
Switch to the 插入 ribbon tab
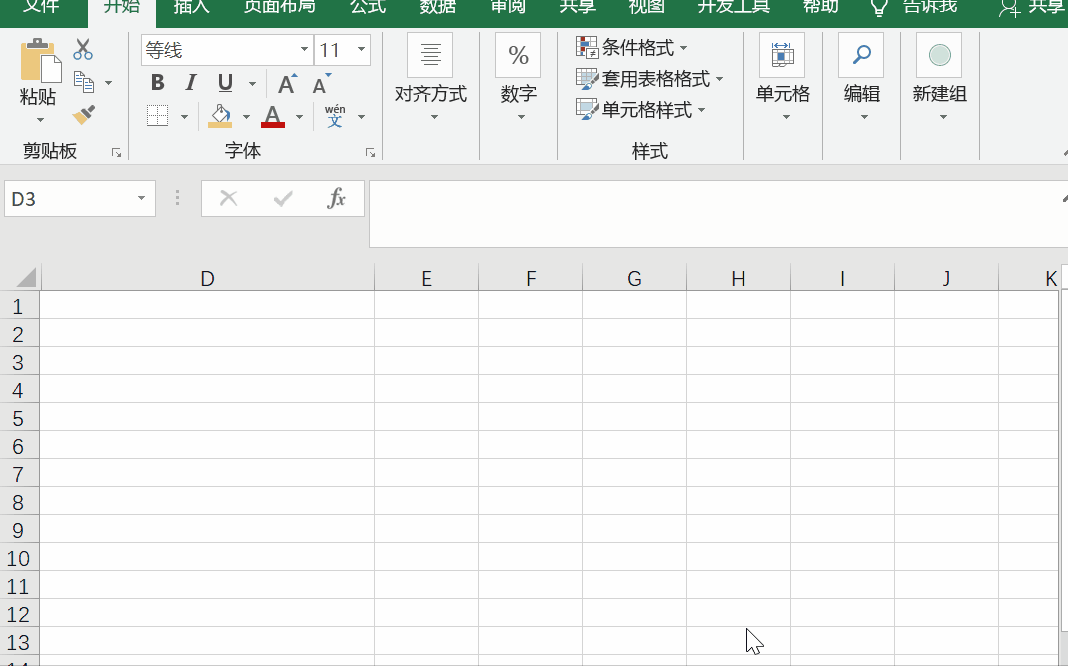[x=191, y=7]
